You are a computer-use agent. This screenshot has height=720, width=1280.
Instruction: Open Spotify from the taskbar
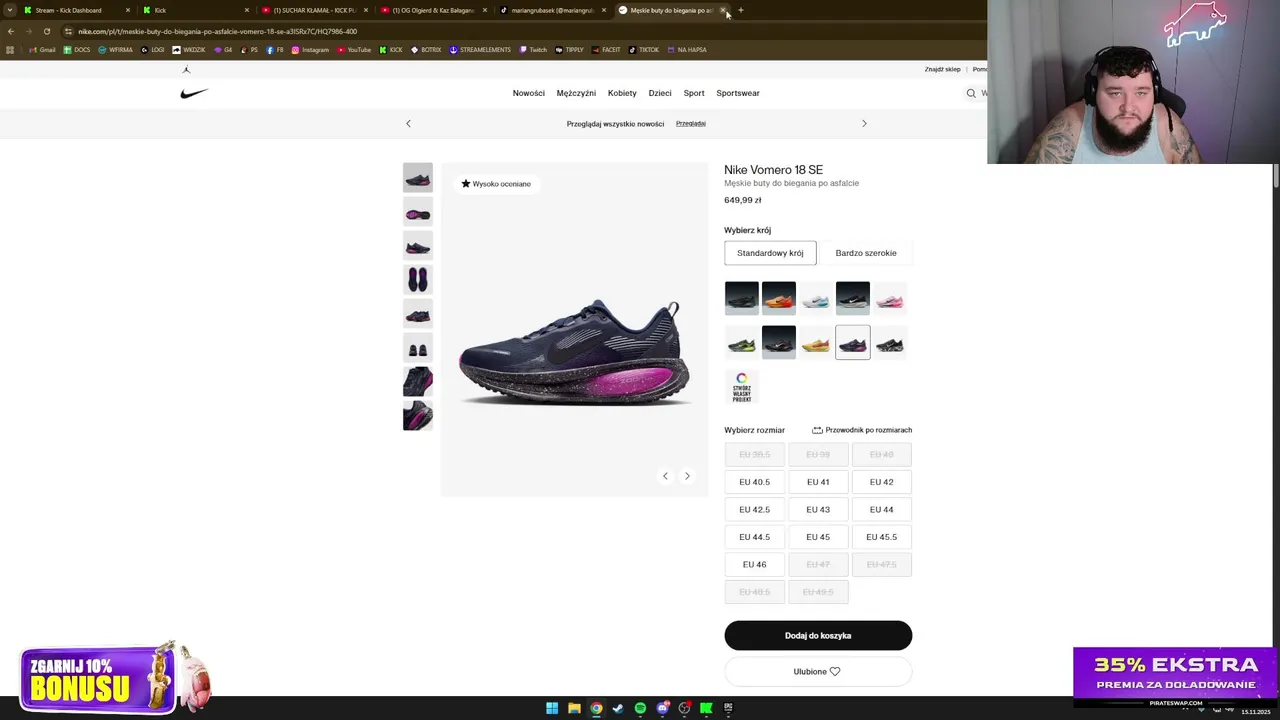pos(640,708)
